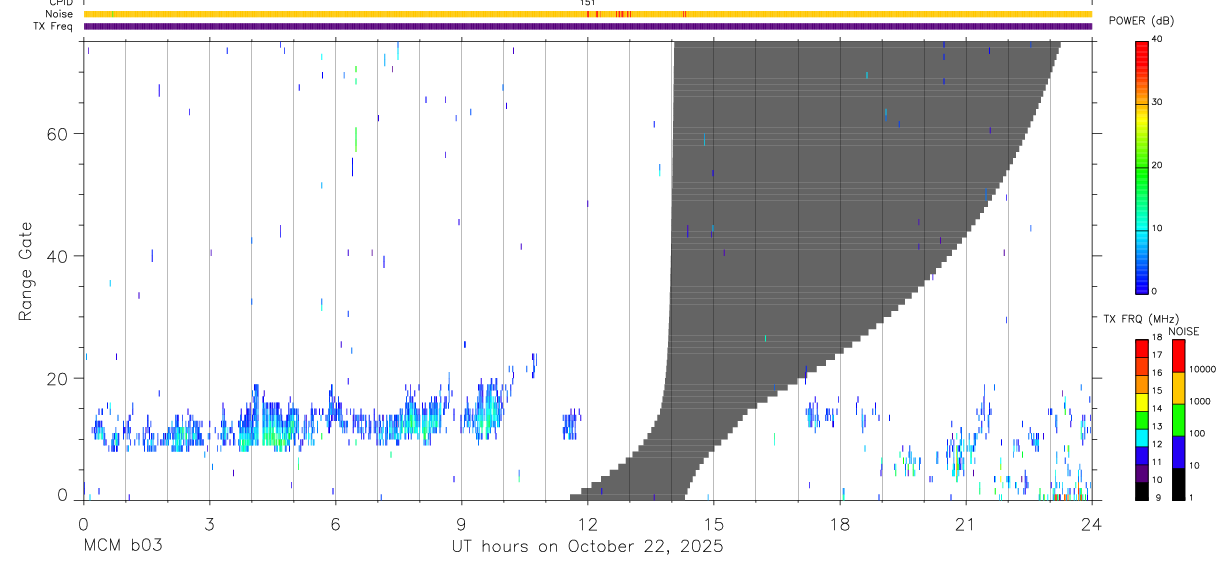Click the 15 MHz frequency label
The width and height of the screenshot is (1228, 567).
tap(1157, 390)
